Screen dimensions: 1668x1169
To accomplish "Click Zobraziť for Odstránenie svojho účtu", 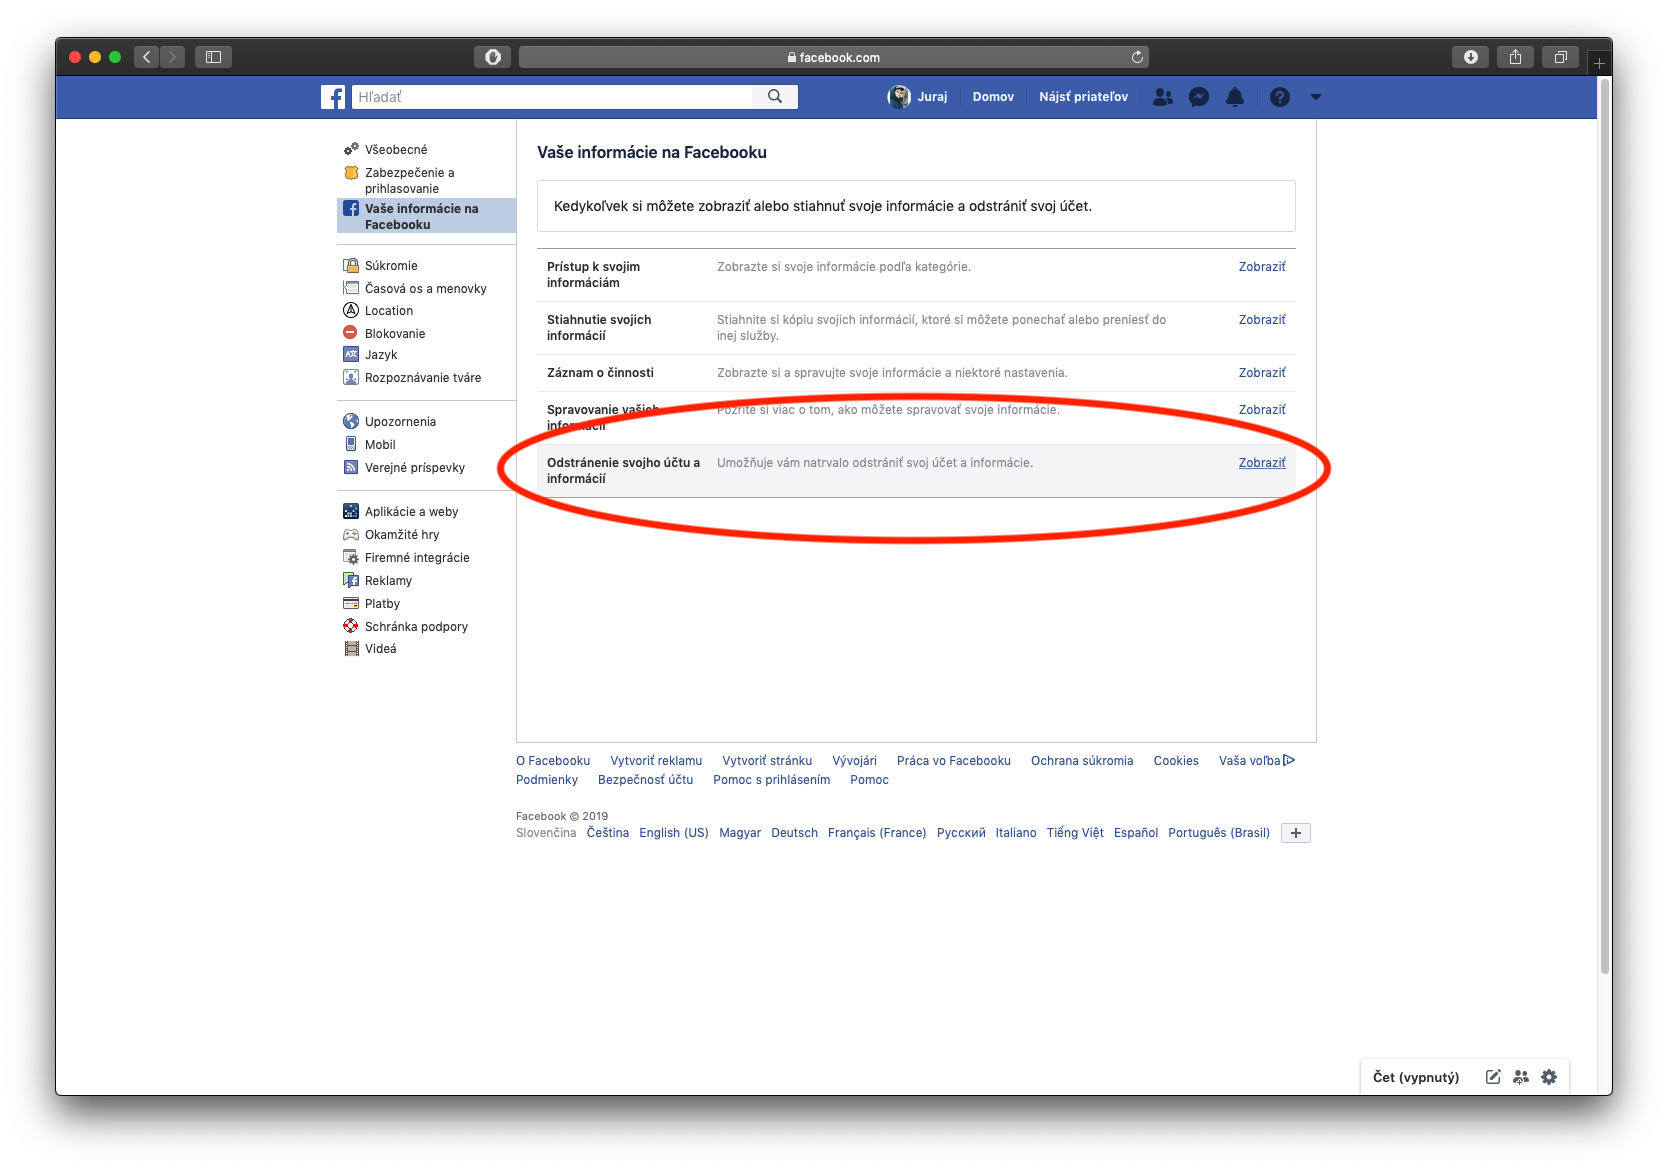I will pyautogui.click(x=1262, y=463).
